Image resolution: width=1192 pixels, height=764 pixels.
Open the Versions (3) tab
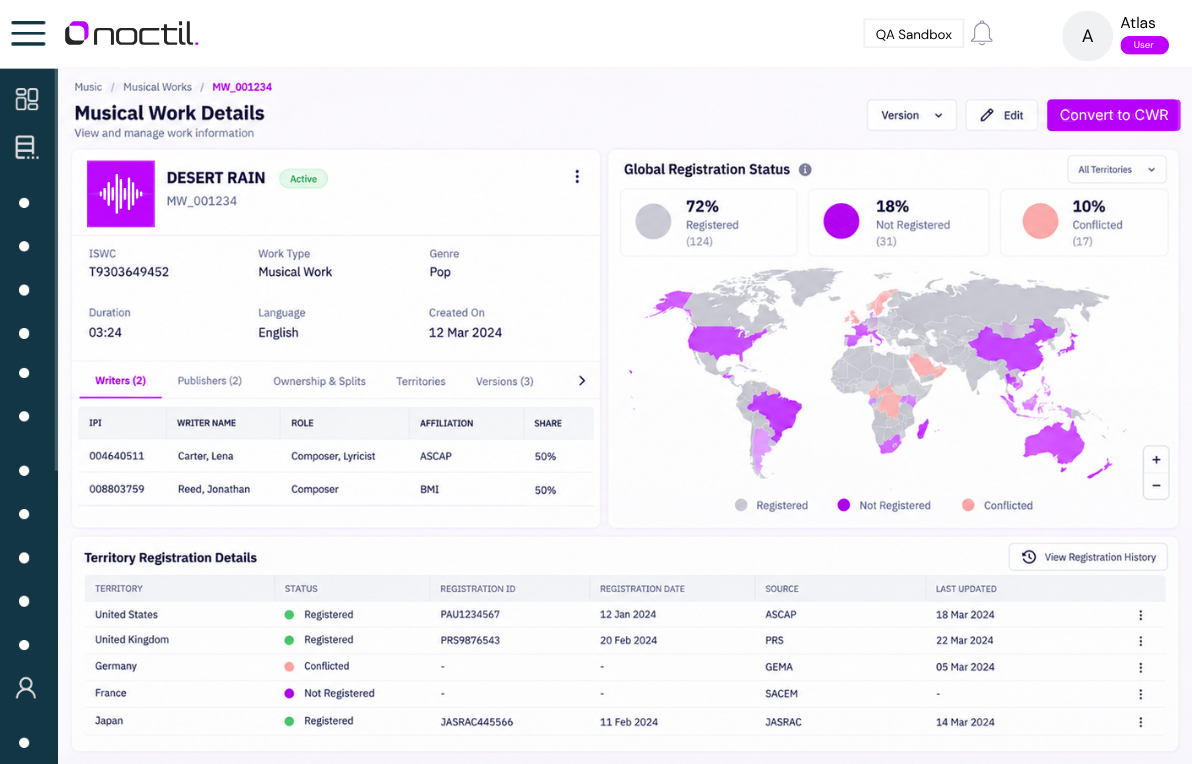point(504,382)
